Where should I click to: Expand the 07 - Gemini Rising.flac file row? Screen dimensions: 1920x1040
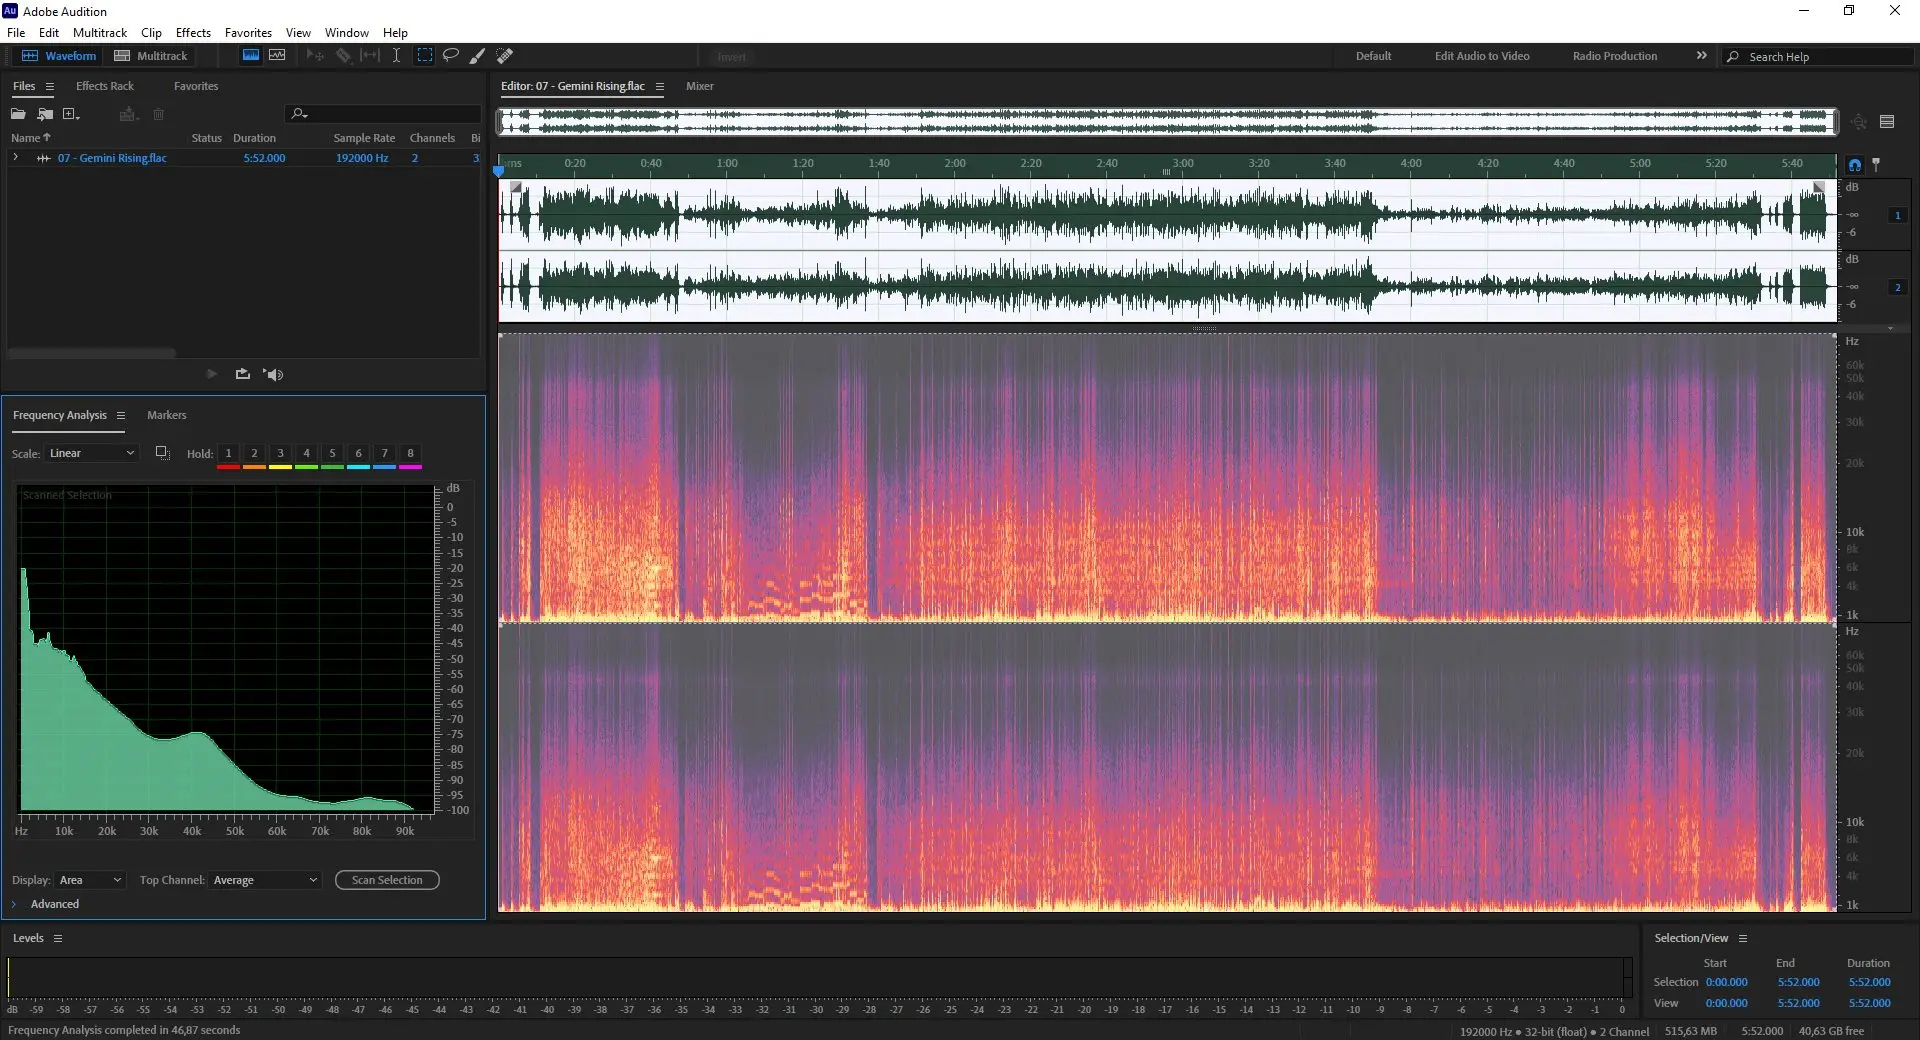15,158
